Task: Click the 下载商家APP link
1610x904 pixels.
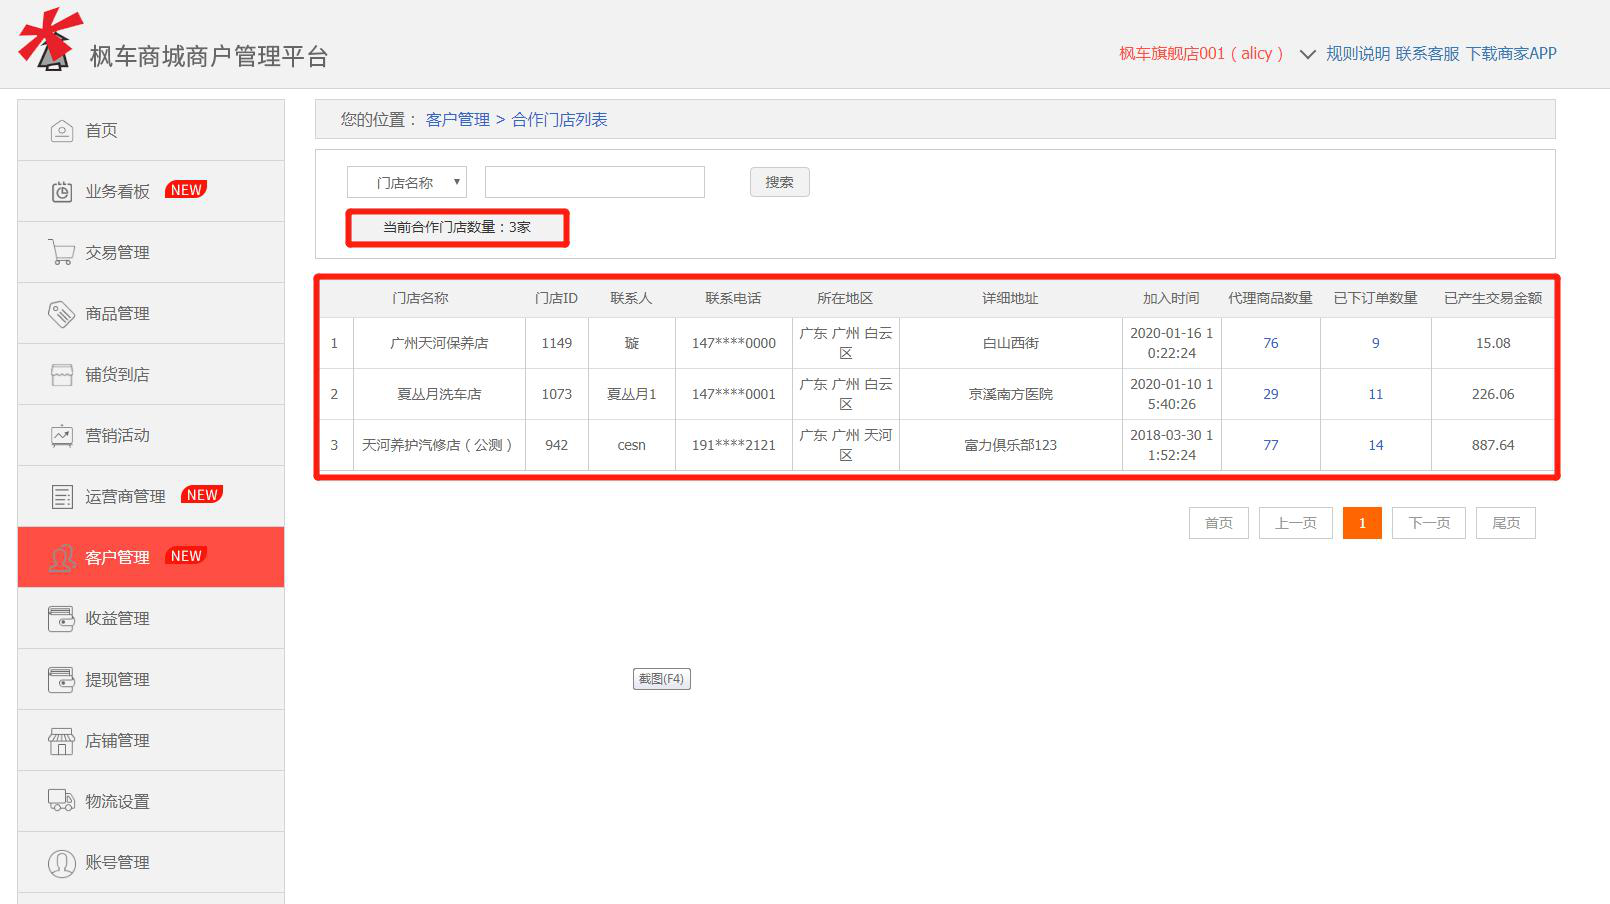Action: (1511, 54)
